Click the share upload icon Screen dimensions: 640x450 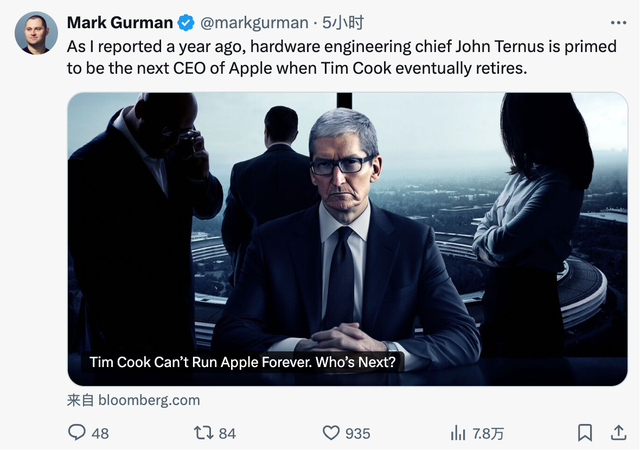point(614,433)
